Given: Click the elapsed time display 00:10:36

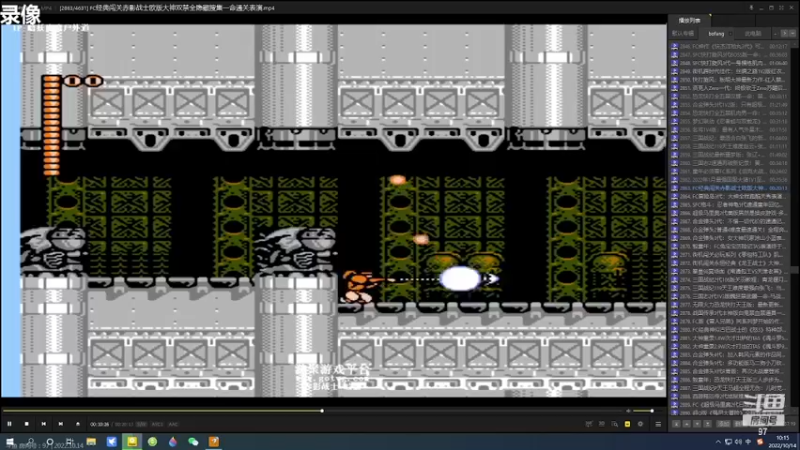Looking at the screenshot, I should (99, 424).
